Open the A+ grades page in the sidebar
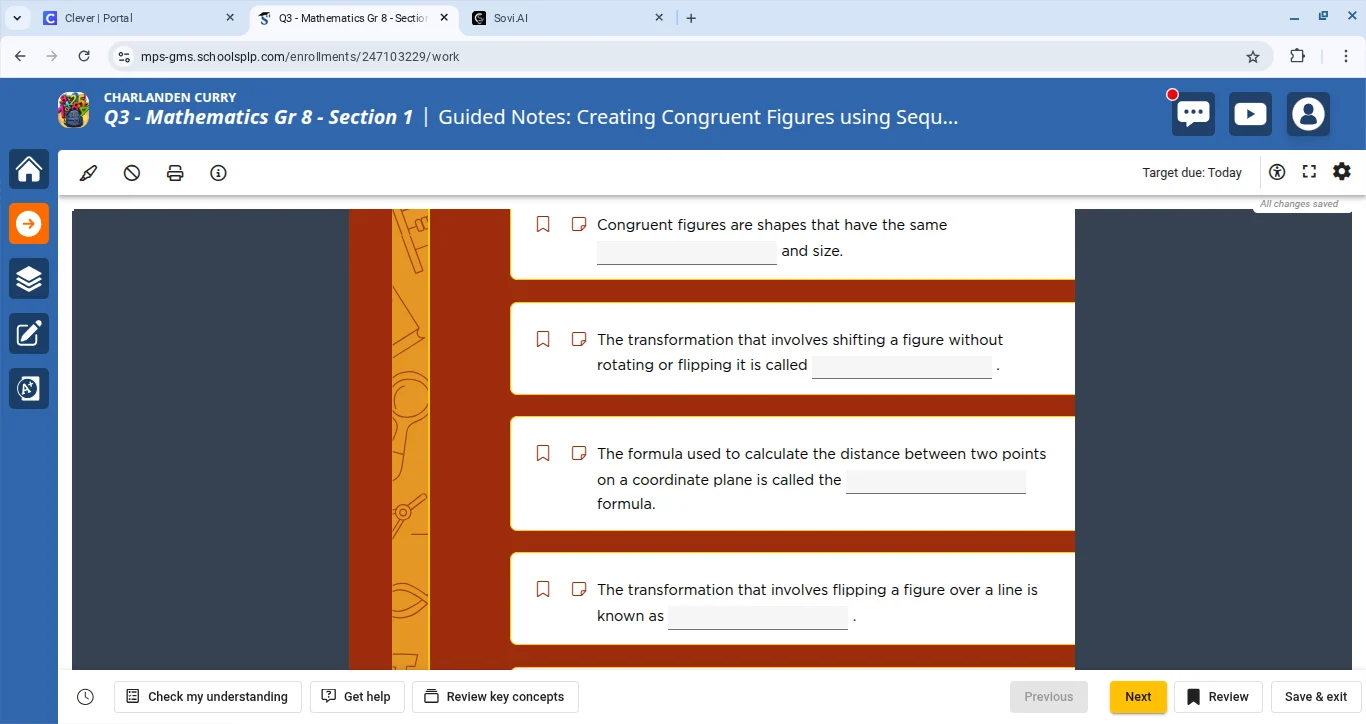The width and height of the screenshot is (1366, 724). 29,388
